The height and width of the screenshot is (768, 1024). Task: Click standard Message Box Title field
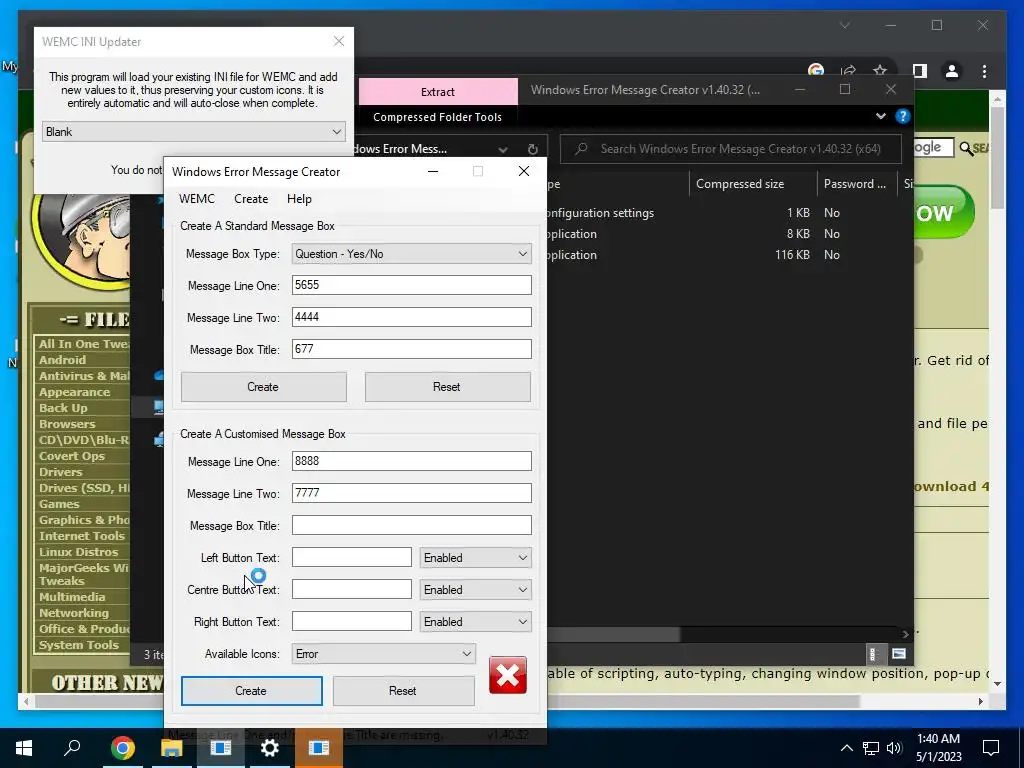[x=411, y=349]
